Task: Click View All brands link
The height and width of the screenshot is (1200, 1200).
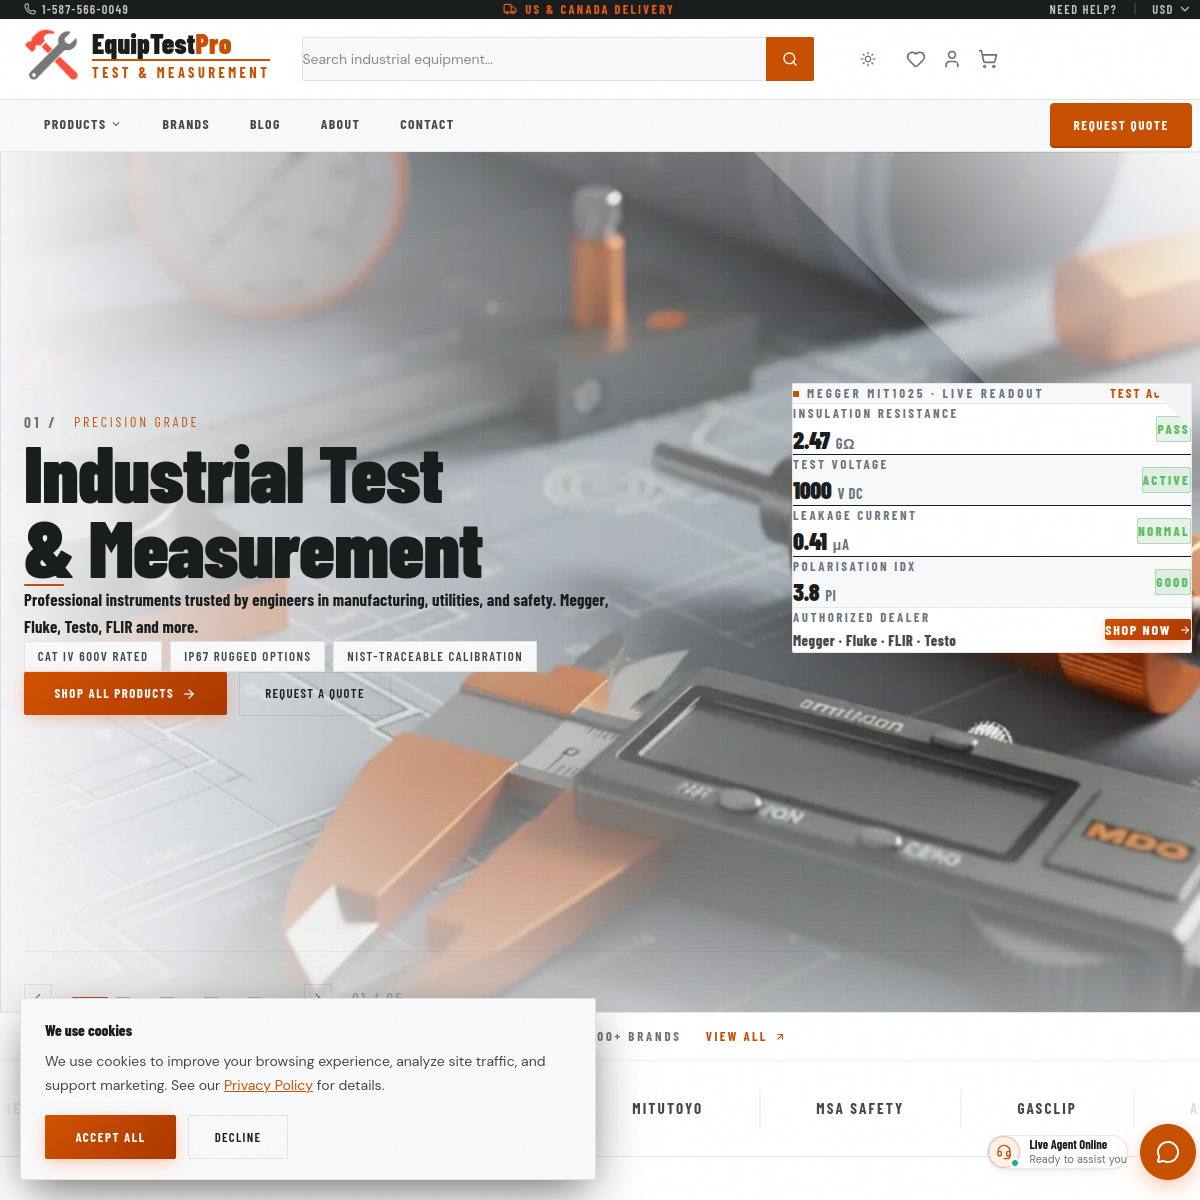Action: [745, 1037]
